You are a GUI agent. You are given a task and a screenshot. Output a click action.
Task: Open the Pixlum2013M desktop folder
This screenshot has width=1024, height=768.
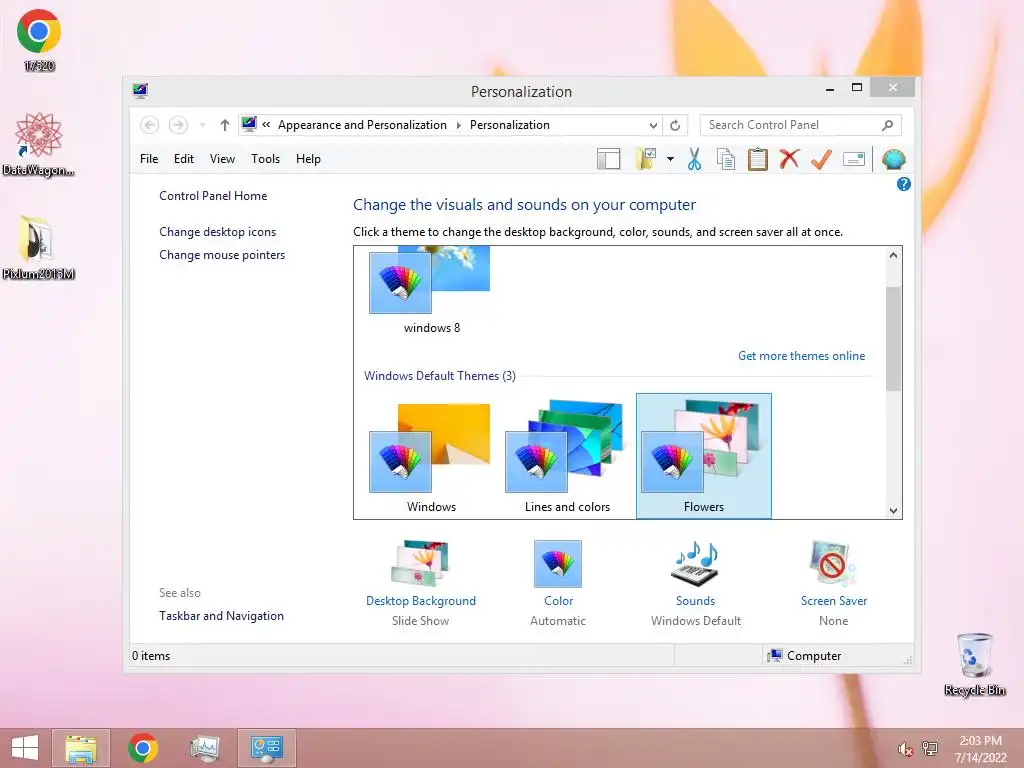(39, 248)
